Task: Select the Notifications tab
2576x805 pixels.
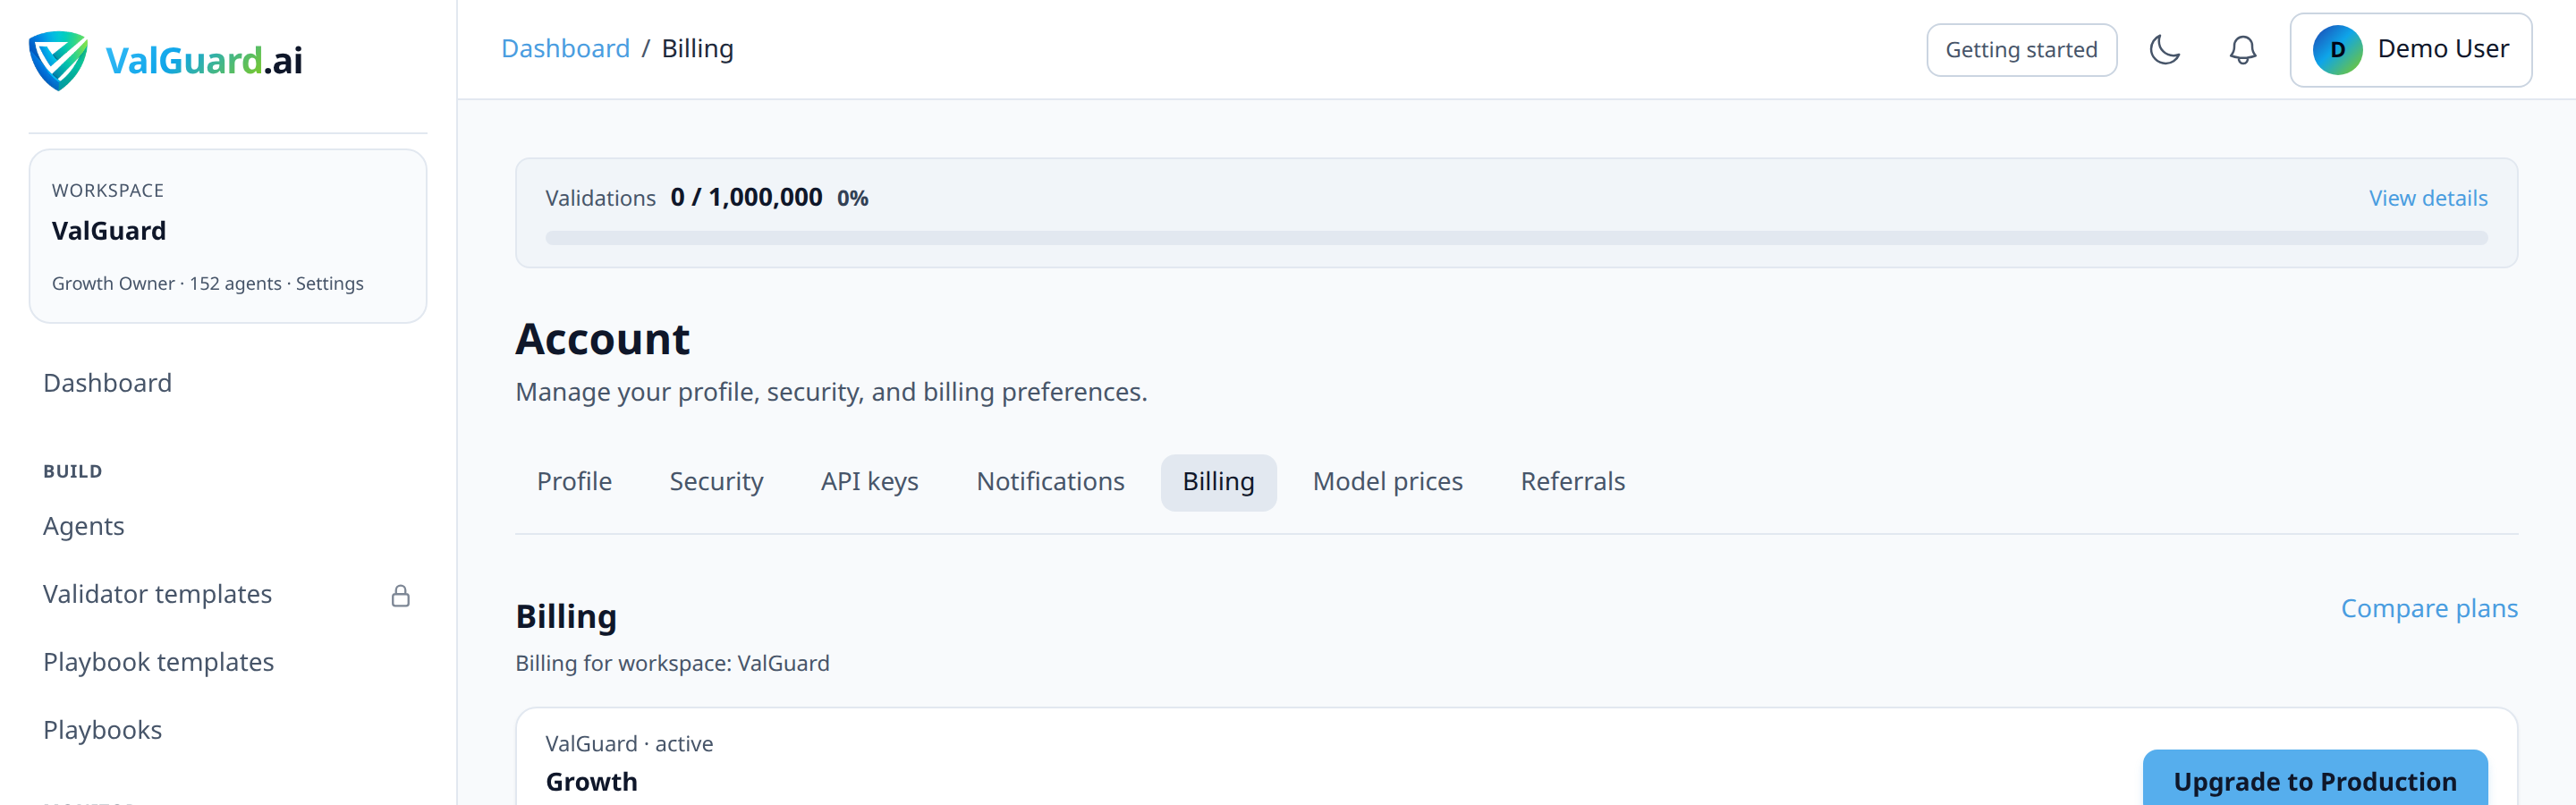Action: click(1050, 482)
